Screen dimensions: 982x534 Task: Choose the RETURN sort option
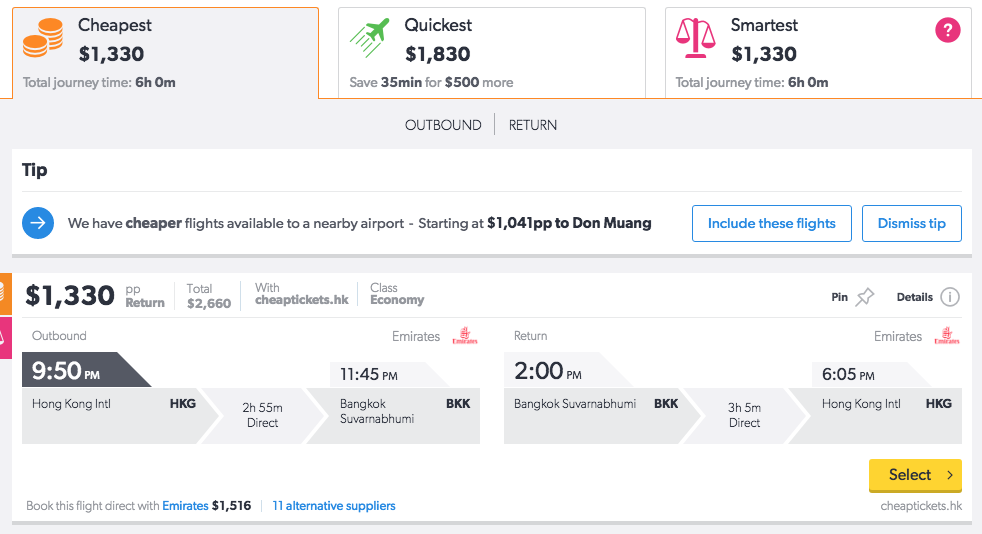[x=532, y=125]
